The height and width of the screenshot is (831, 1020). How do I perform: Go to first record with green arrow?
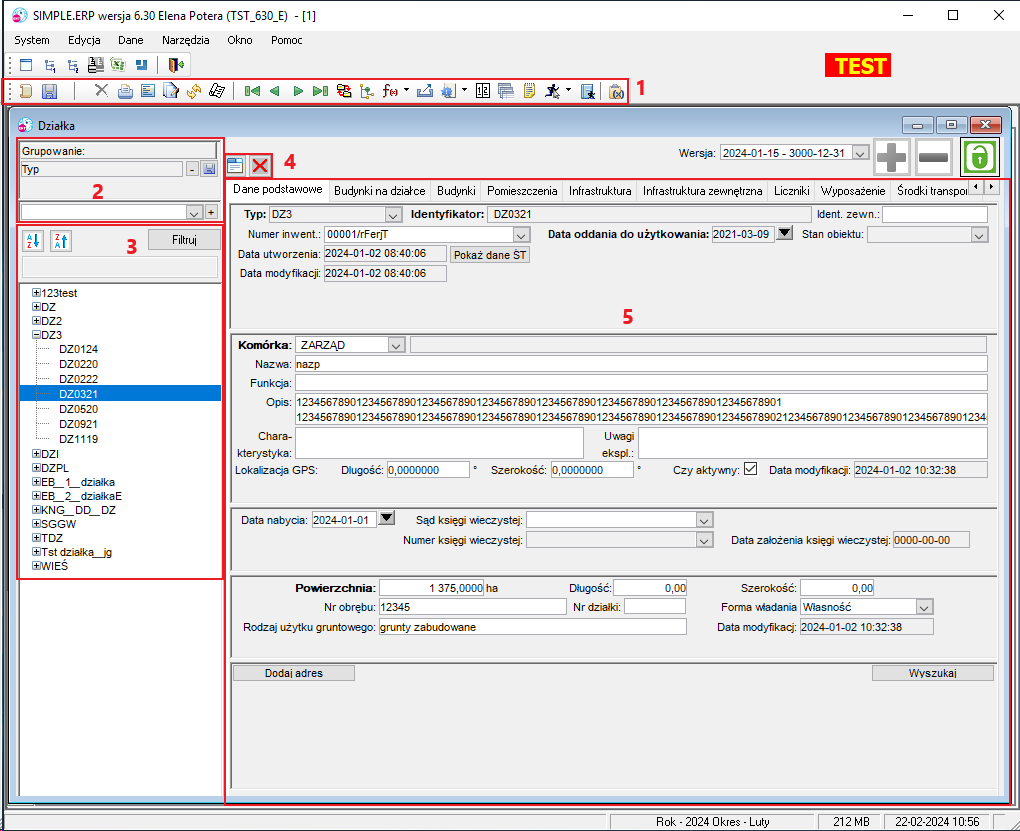(252, 91)
